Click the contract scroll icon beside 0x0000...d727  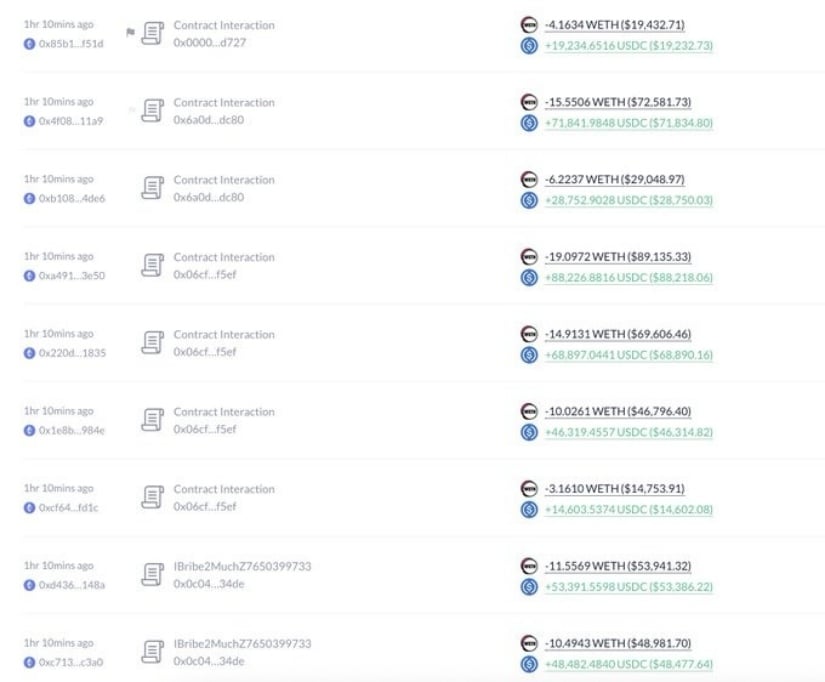pyautogui.click(x=153, y=33)
